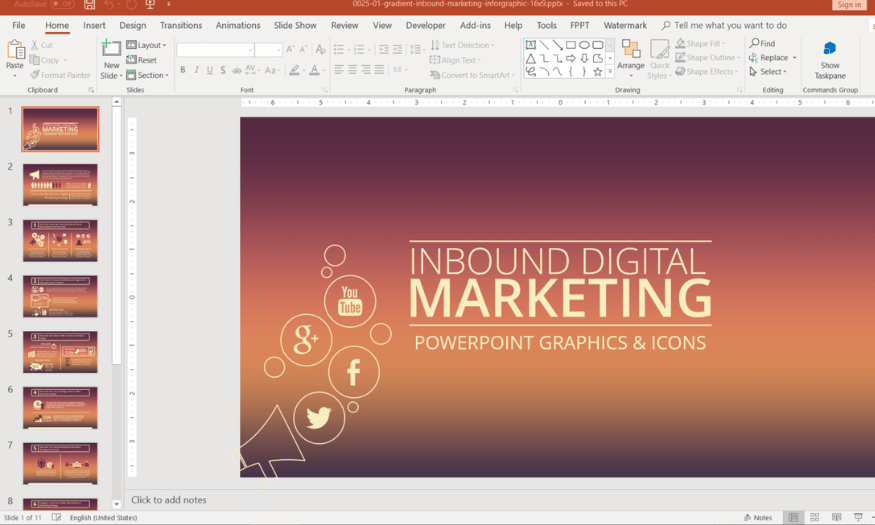Switch to the Insert tab
Image resolution: width=875 pixels, height=525 pixels.
94,25
